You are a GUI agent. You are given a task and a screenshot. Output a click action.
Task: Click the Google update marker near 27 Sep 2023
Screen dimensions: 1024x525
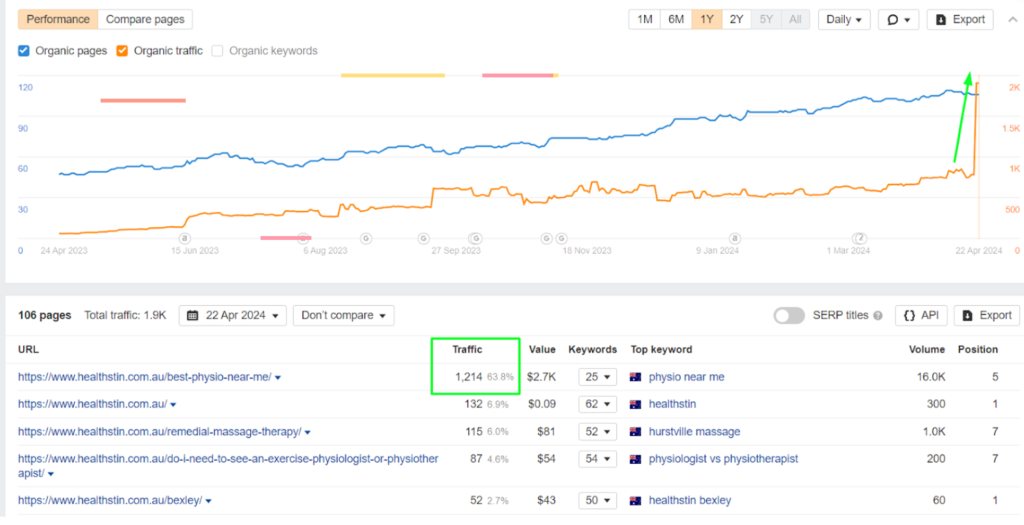475,238
